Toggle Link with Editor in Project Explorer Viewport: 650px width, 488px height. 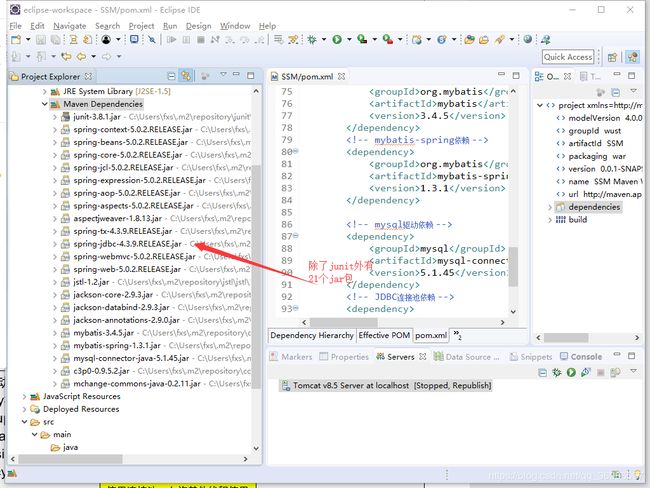point(186,76)
